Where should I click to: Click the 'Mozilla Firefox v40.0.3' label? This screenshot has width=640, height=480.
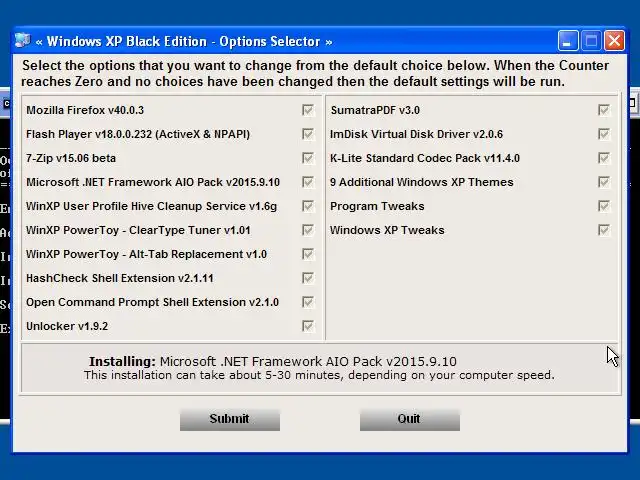(x=85, y=110)
